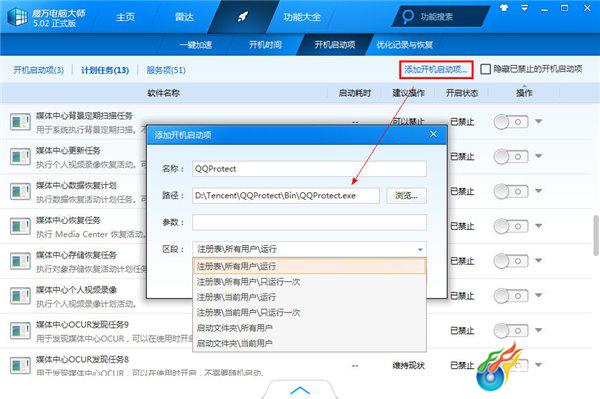Image resolution: width=600 pixels, height=399 pixels.
Task: Click the function search magnifier icon
Action: click(x=408, y=16)
